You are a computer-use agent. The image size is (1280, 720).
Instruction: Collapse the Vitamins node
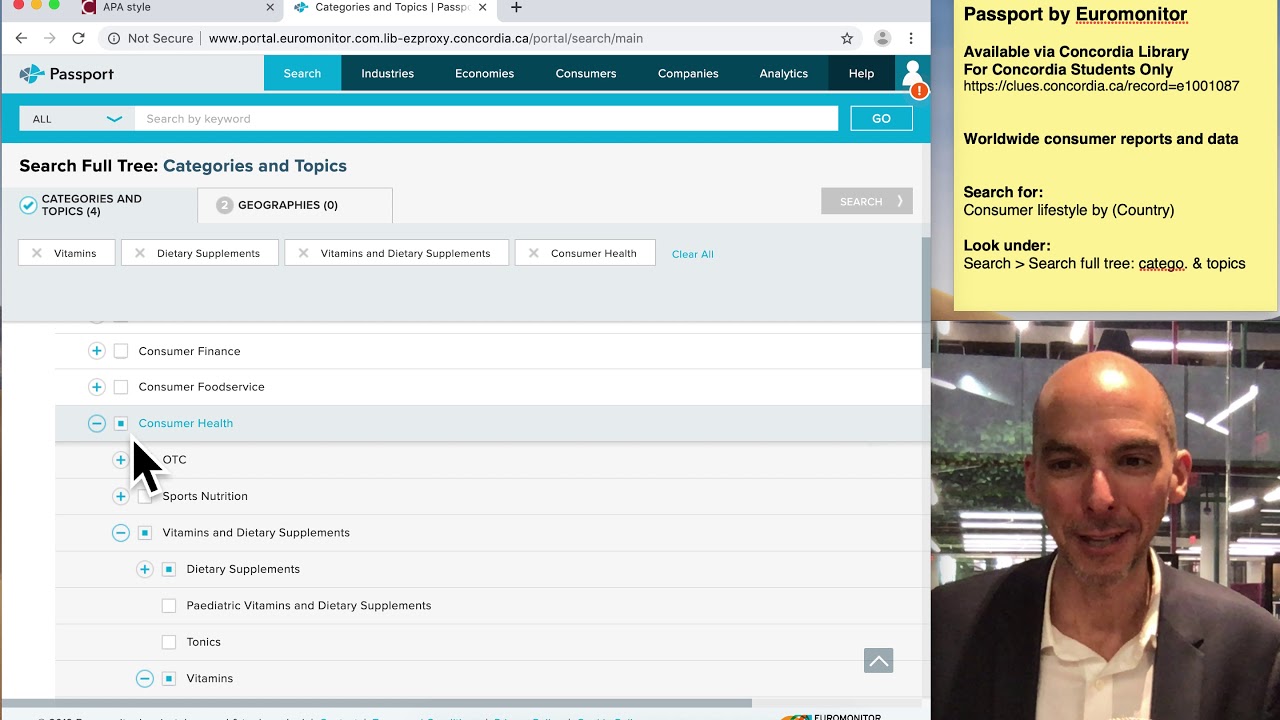(x=145, y=678)
